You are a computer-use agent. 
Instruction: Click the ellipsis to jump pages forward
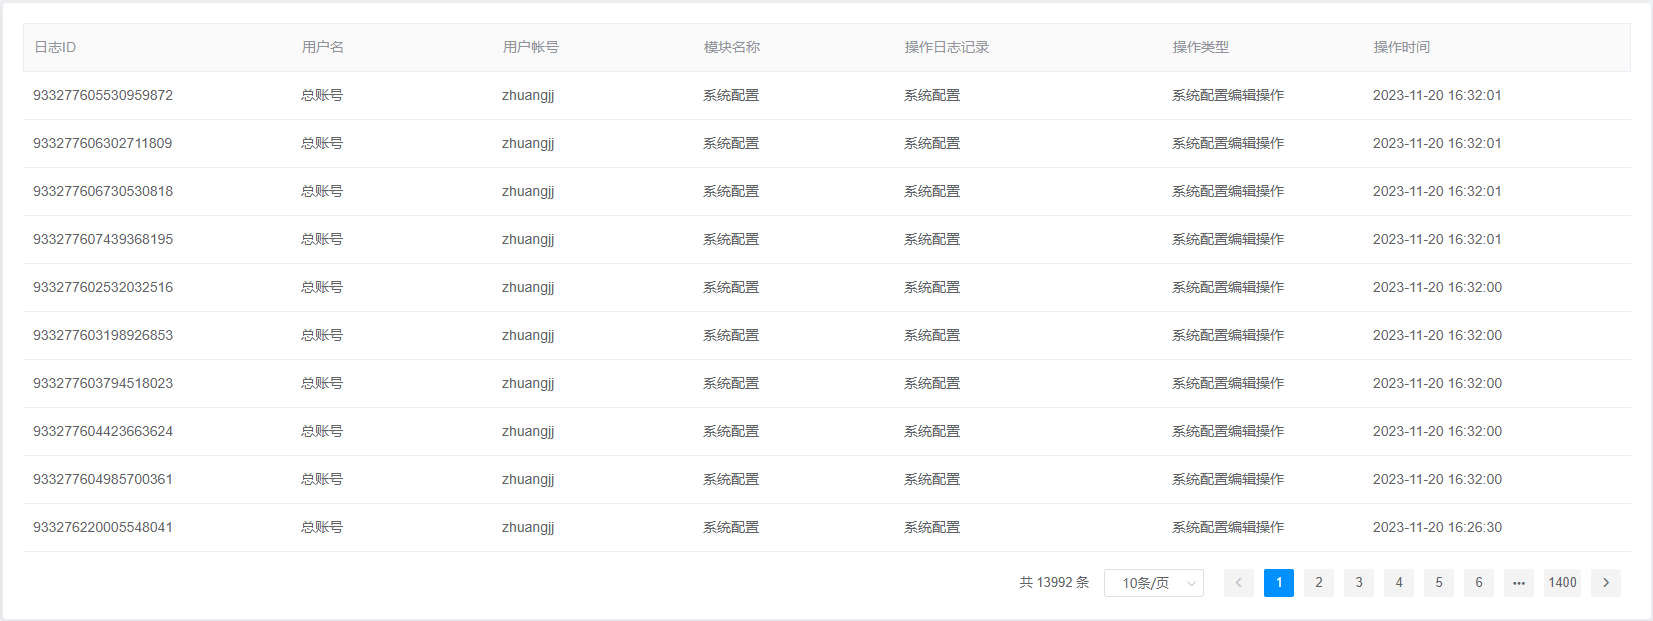click(x=1518, y=583)
